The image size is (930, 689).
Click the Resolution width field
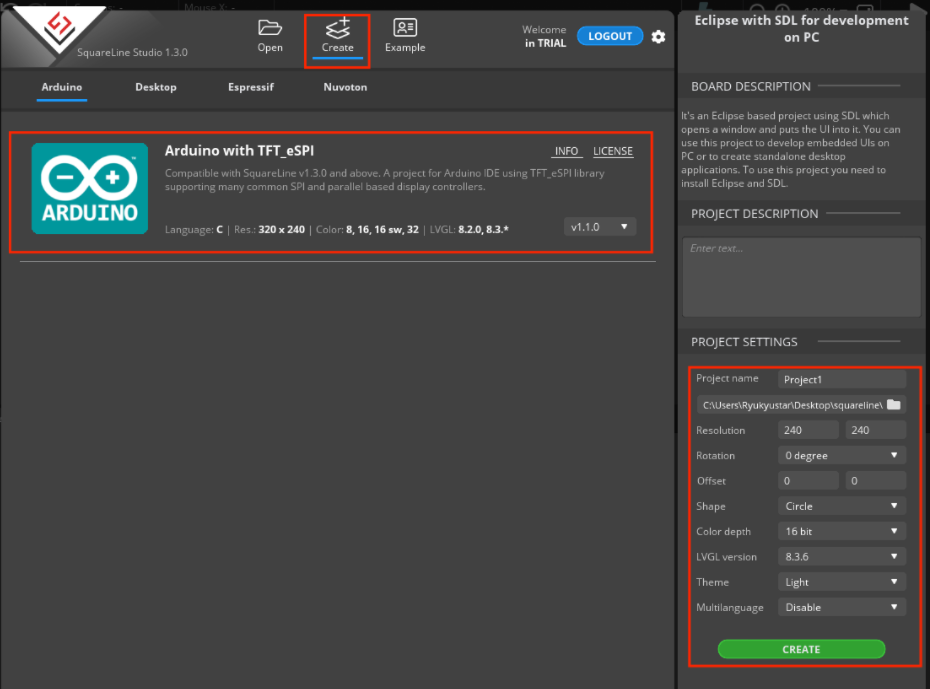(x=808, y=430)
